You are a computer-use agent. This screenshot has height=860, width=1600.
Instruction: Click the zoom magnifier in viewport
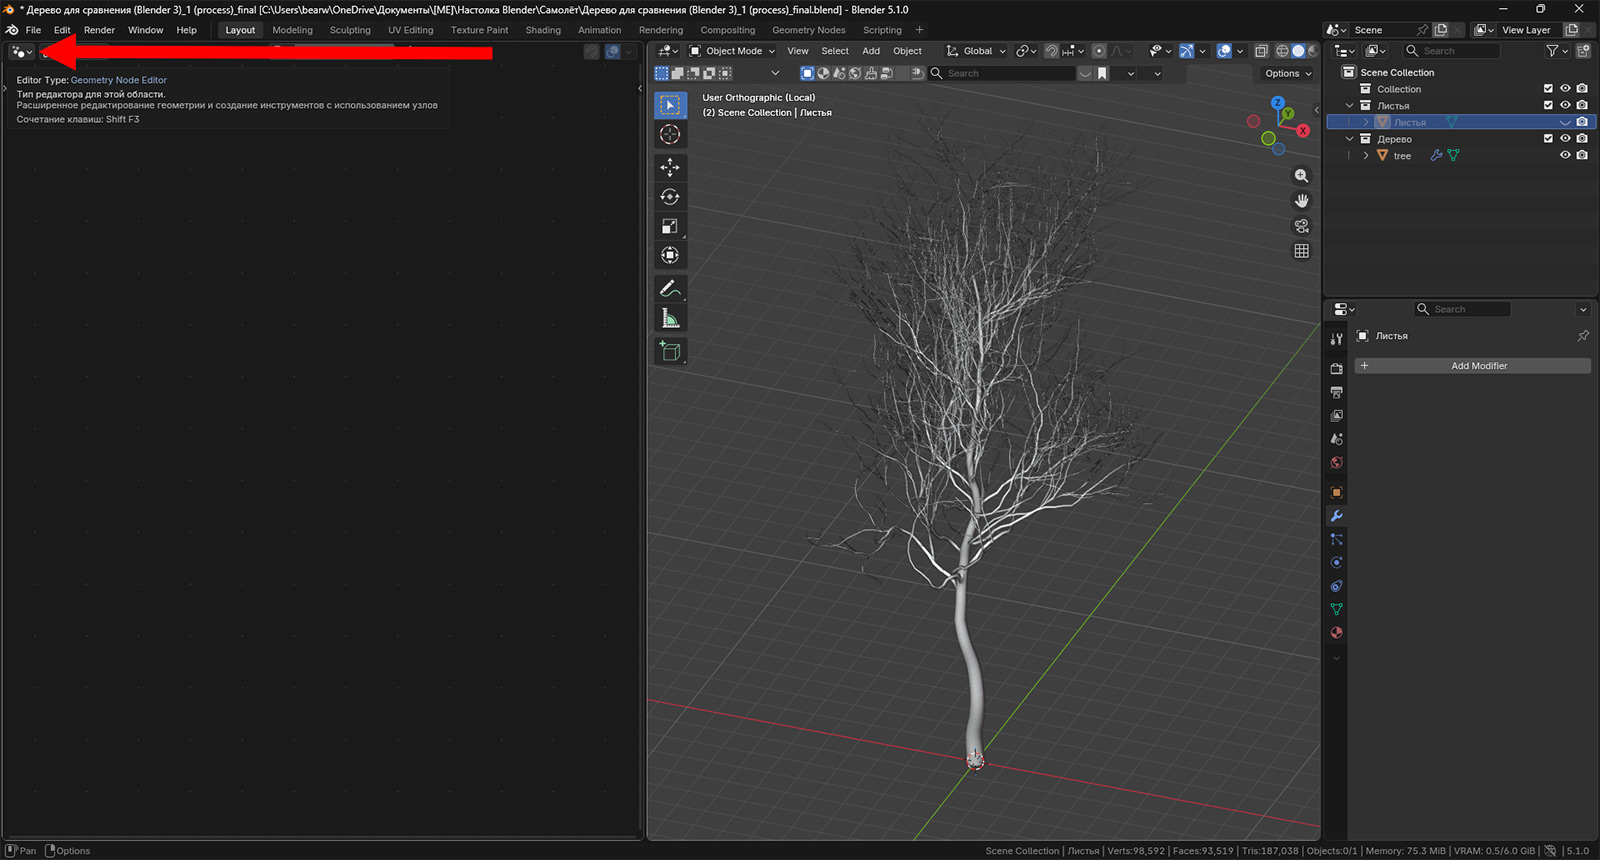[x=1301, y=176]
